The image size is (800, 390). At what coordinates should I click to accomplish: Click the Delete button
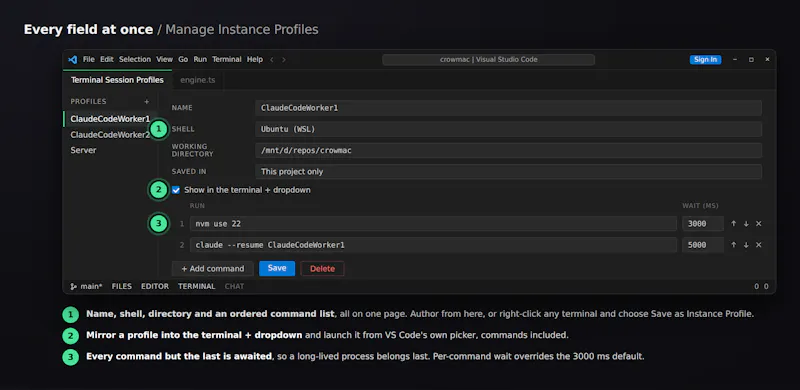(x=322, y=269)
